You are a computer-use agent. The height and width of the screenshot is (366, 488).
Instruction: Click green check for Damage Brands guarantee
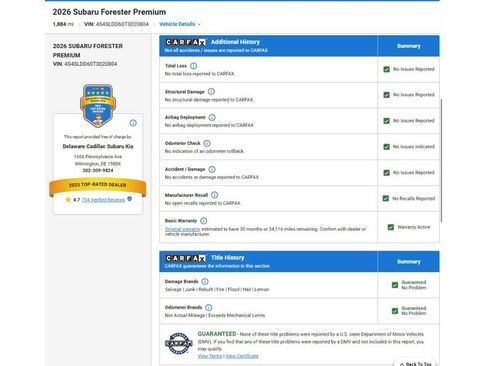(395, 285)
